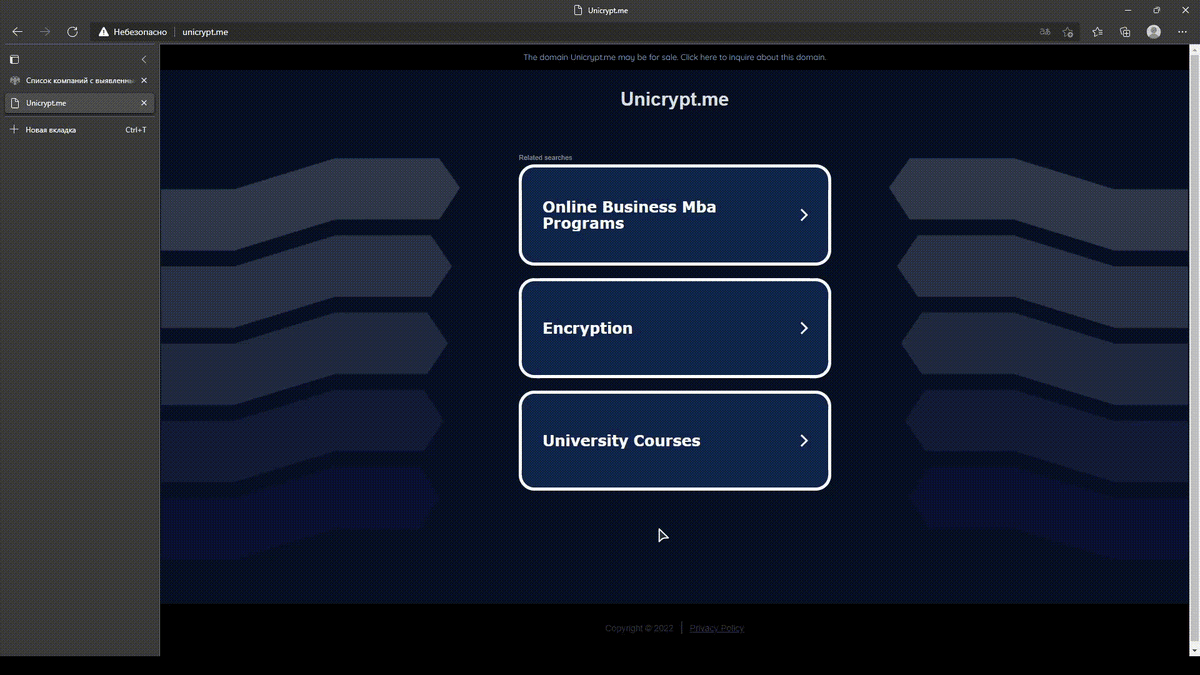Click the arrow on University Courses card
This screenshot has width=1200, height=675.
tap(804, 441)
